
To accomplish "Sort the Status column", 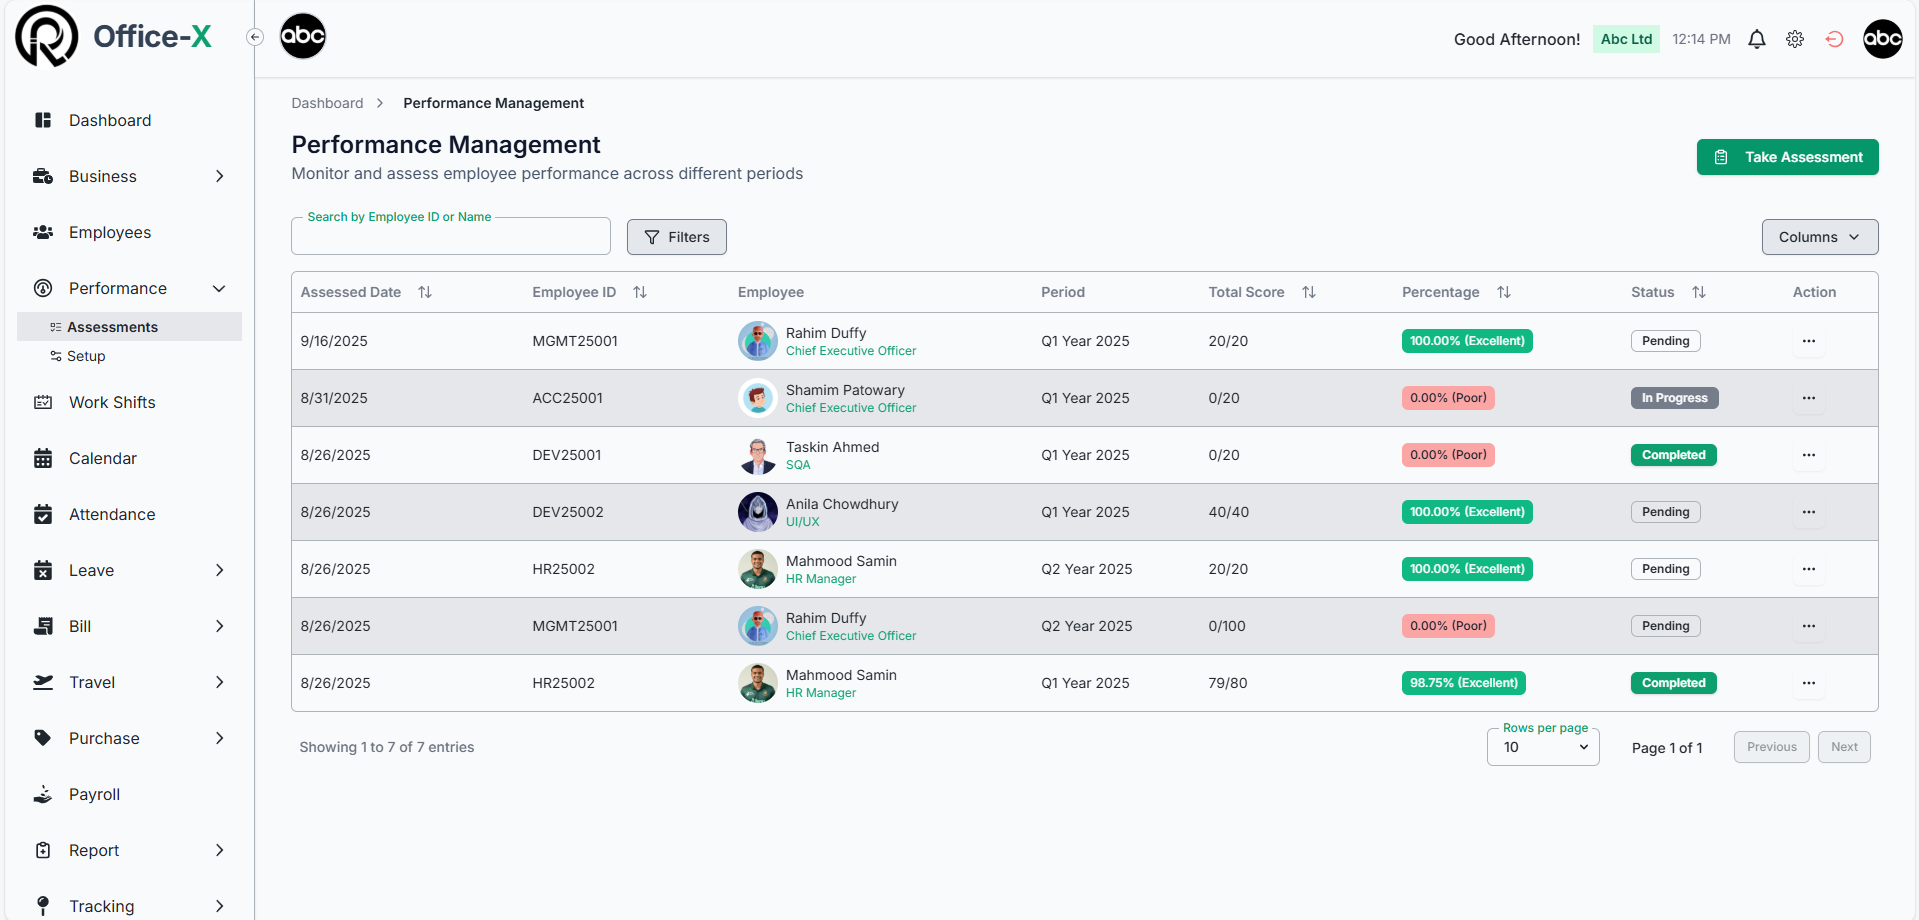I will point(1698,292).
